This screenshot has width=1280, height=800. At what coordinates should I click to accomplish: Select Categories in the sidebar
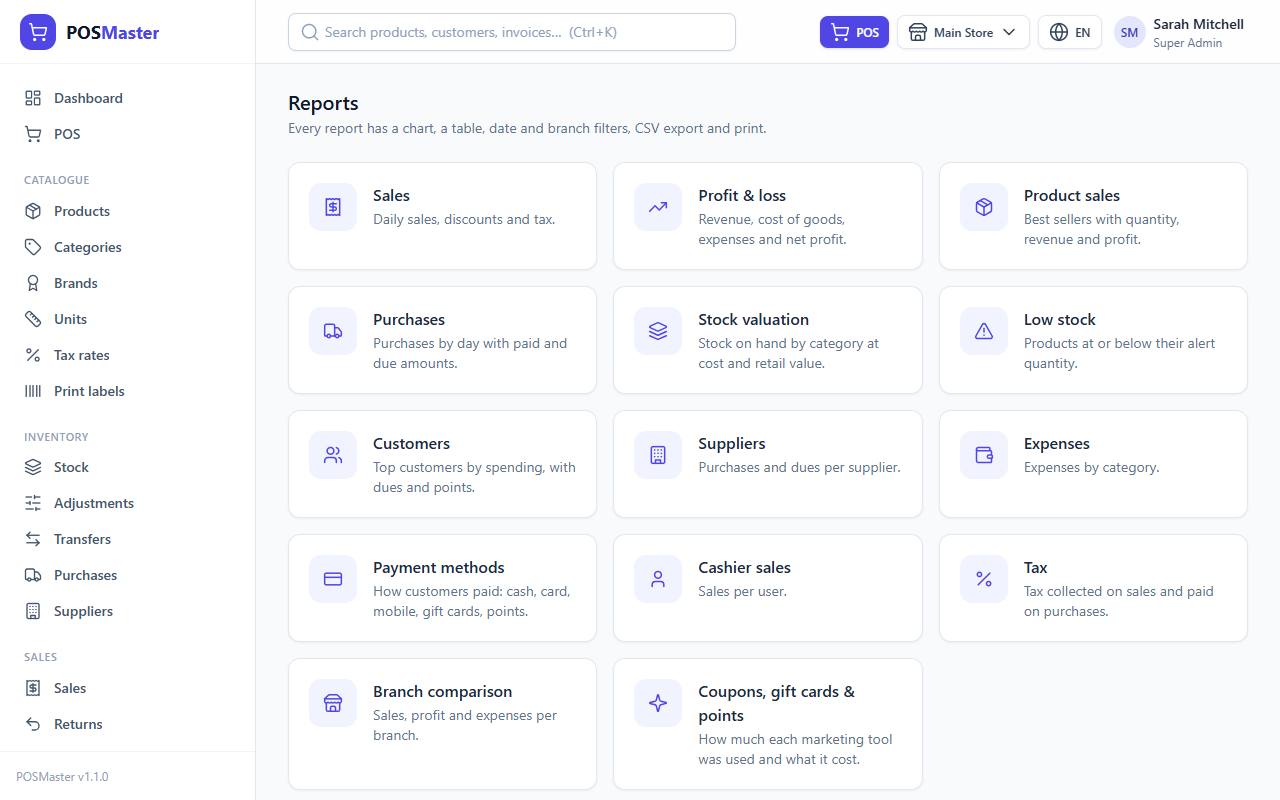128,247
